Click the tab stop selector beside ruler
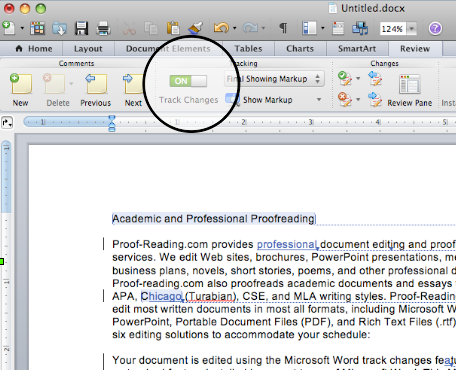 point(7,123)
